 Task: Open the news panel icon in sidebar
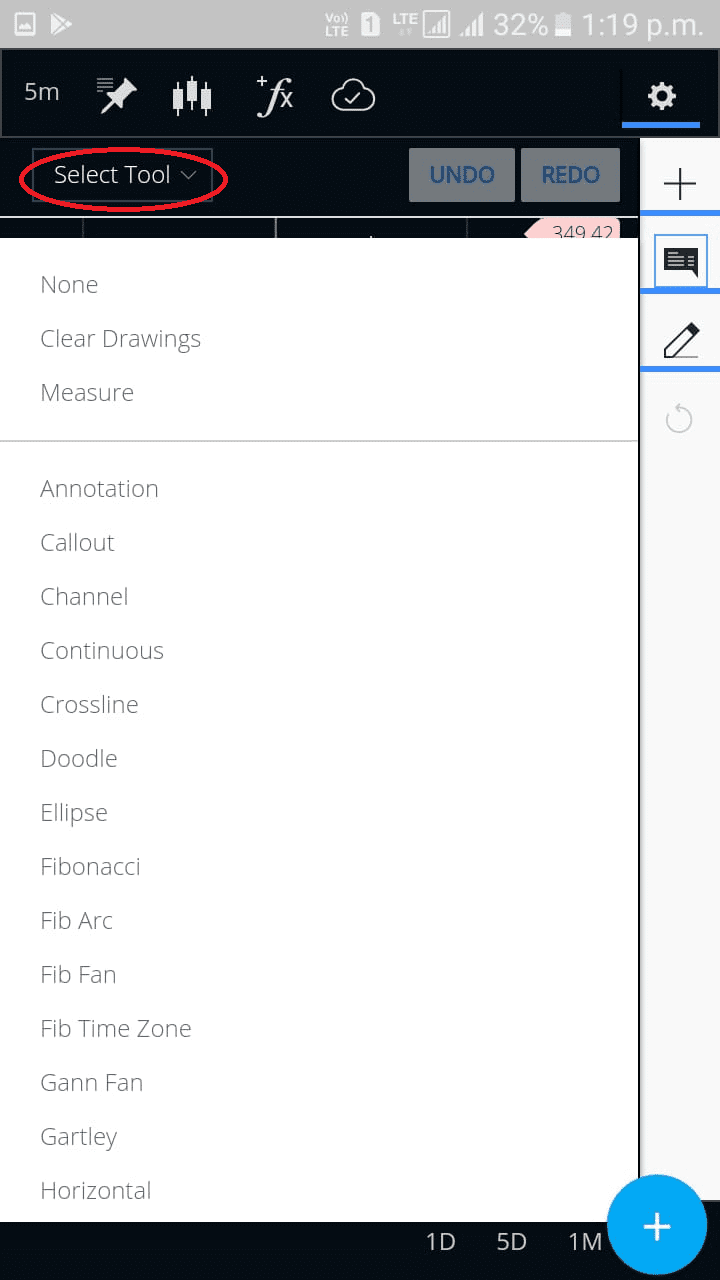(x=679, y=261)
